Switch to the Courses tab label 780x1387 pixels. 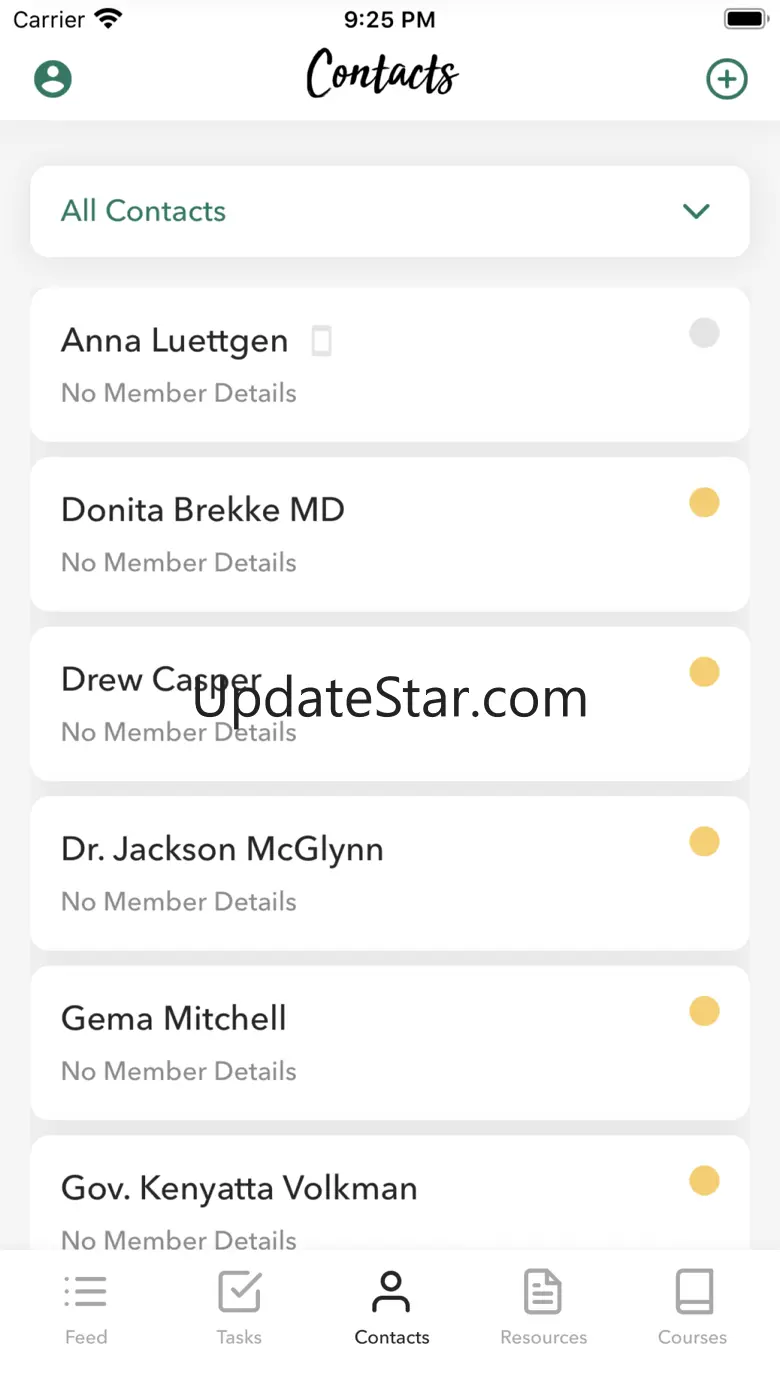pos(692,1337)
